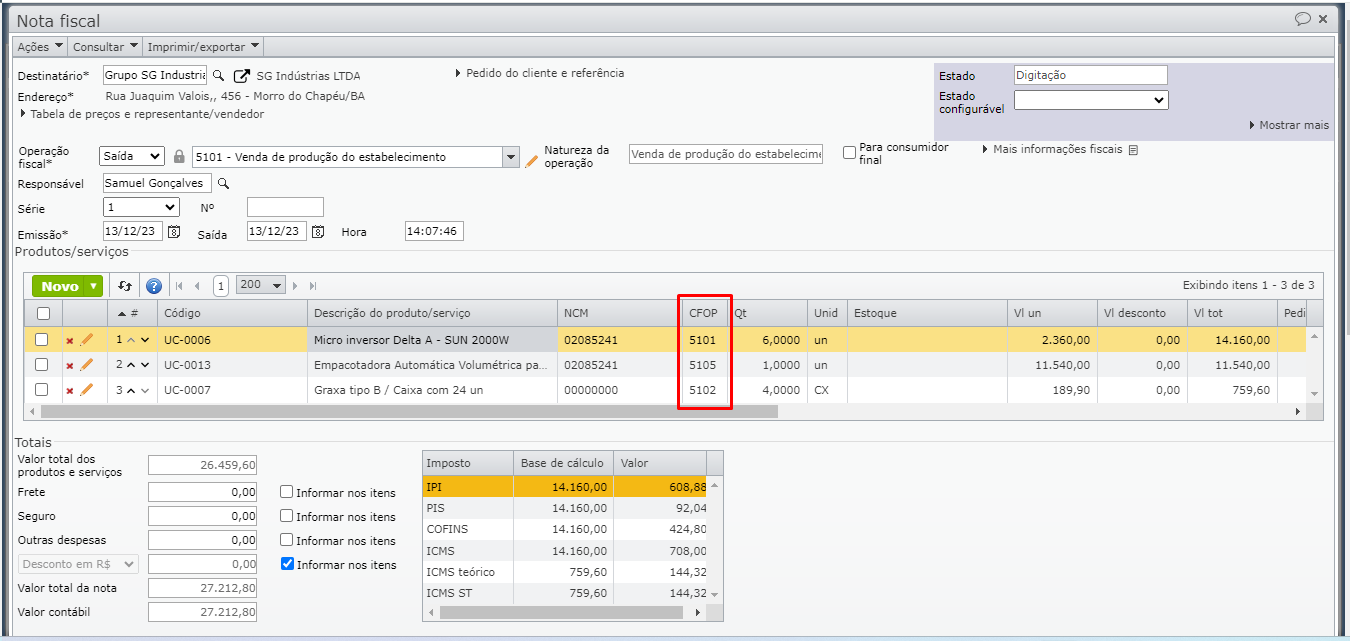The image size is (1350, 641).
Task: Open the Estado configurável dropdown
Action: click(1091, 100)
